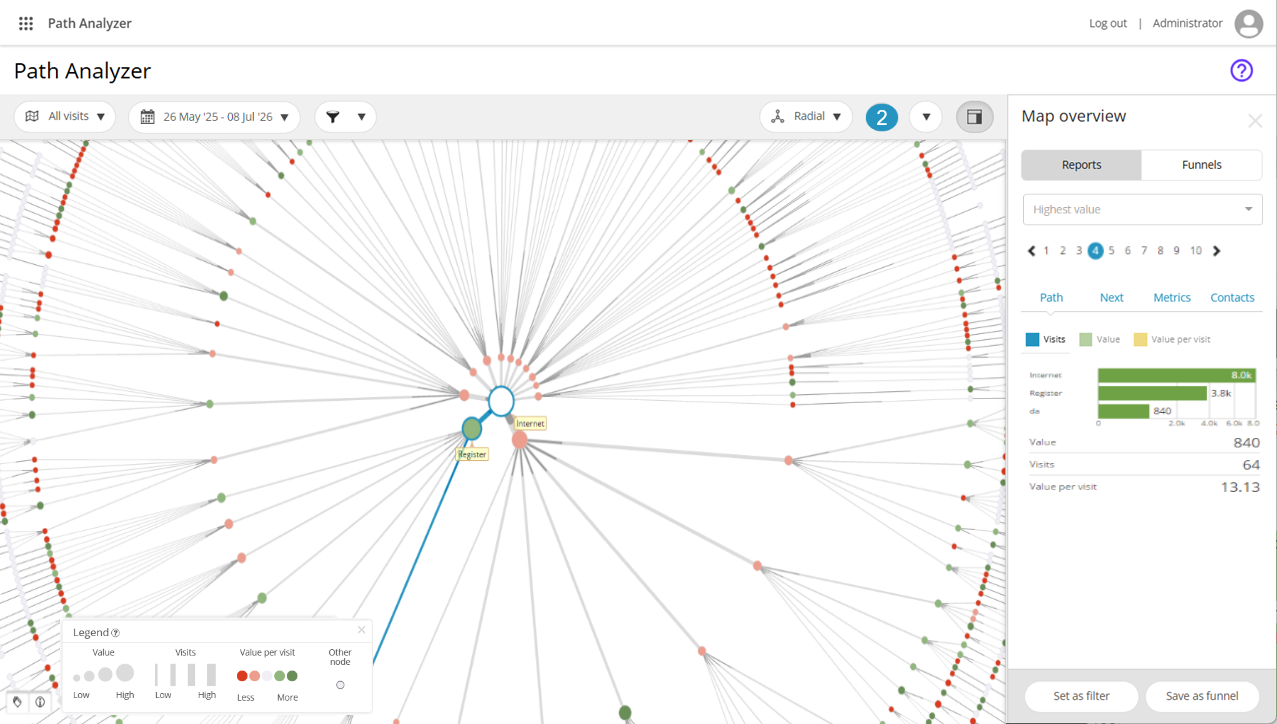Image resolution: width=1277 pixels, height=724 pixels.
Task: Open the purple help question-mark icon
Action: coord(1241,70)
